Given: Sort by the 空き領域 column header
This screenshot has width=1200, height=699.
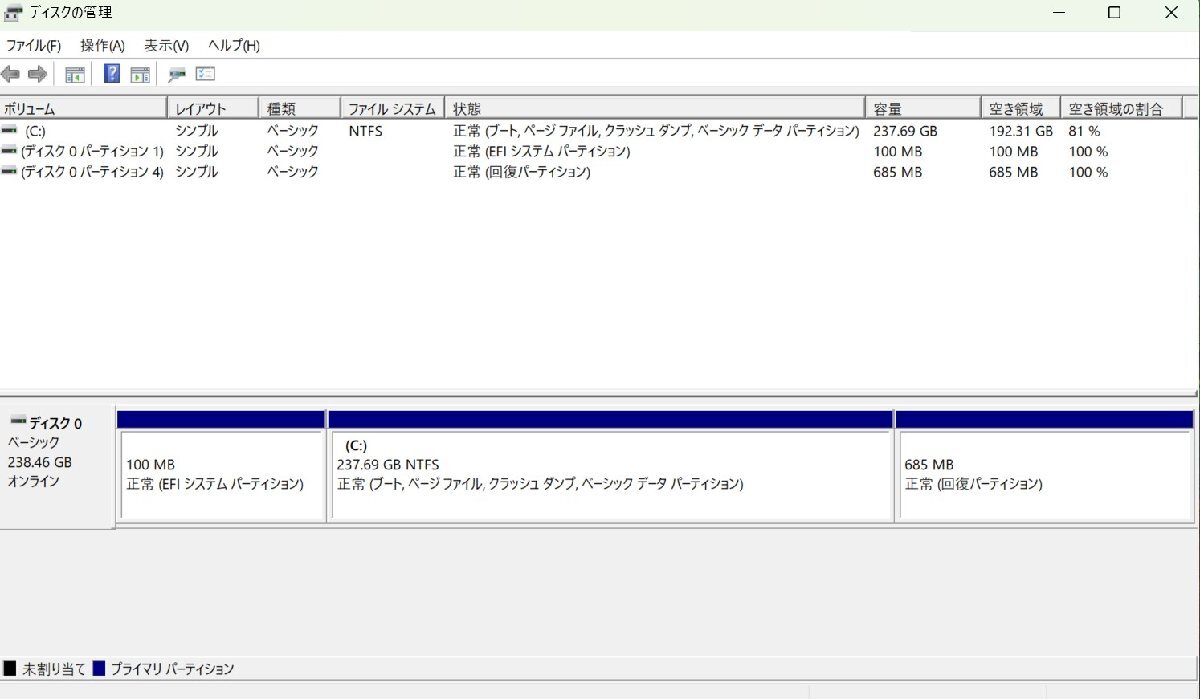Looking at the screenshot, I should click(1021, 109).
